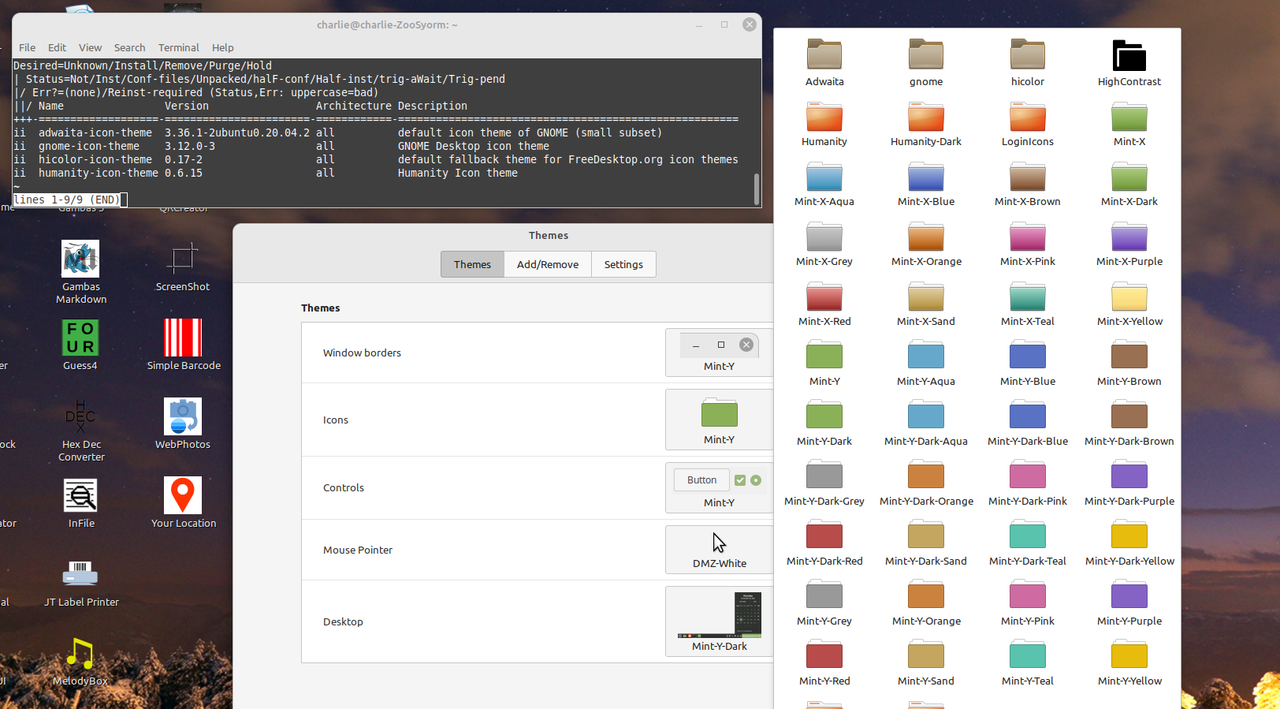The image size is (1280, 709).
Task: Select the Adwaita icon theme folder
Action: tap(824, 64)
